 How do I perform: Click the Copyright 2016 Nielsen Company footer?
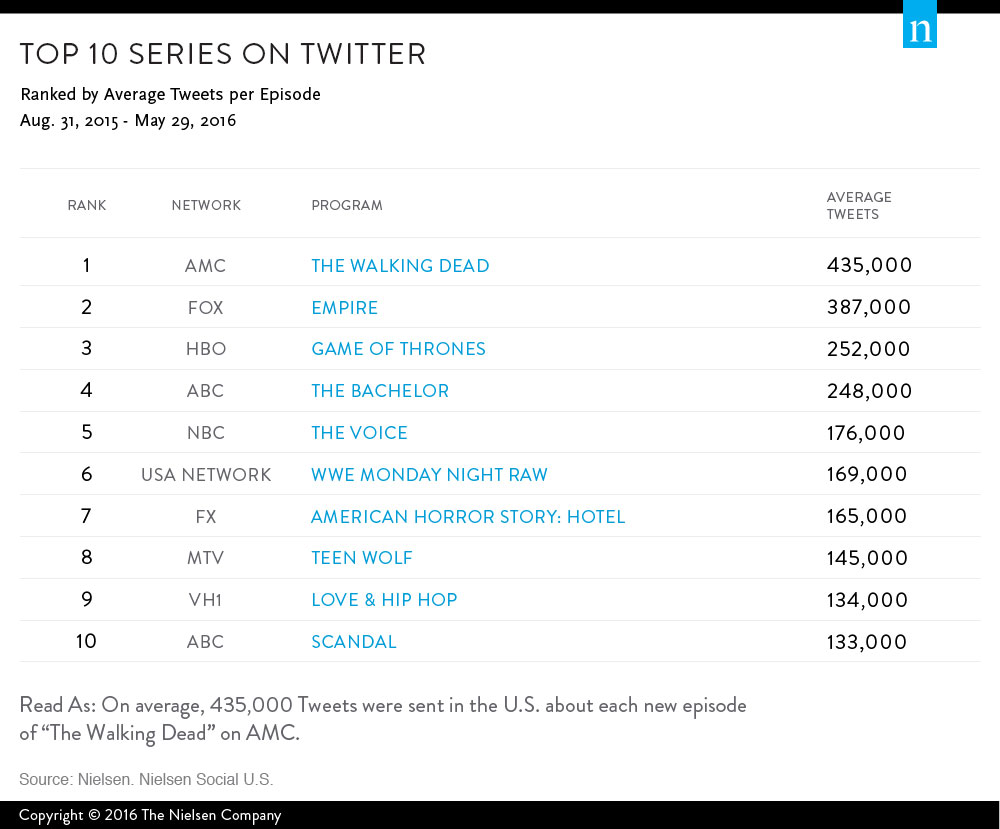pos(150,815)
